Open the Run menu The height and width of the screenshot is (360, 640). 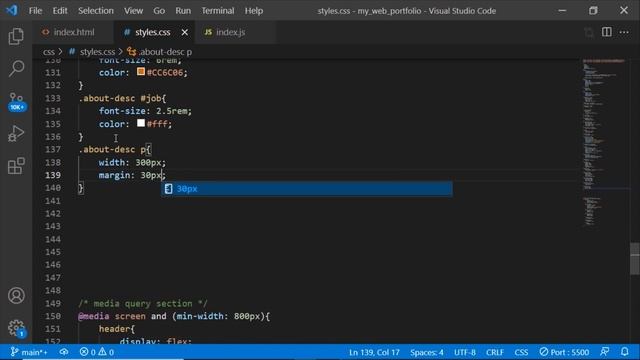pos(183,11)
